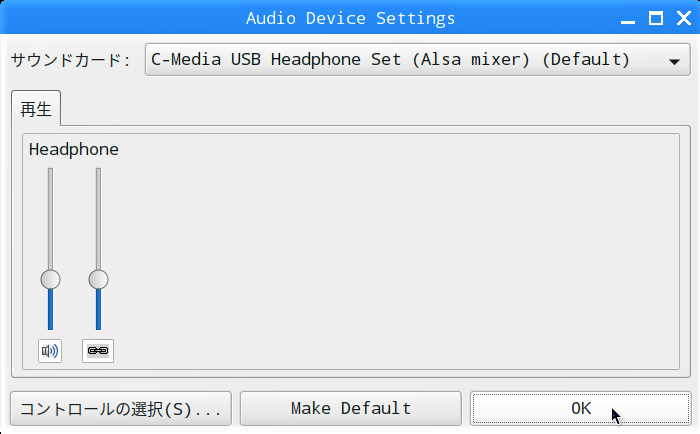Viewport: 700px width, 434px height.
Task: Click the dropdown arrow beside C-Media USB Headphone Set
Action: (x=674, y=61)
